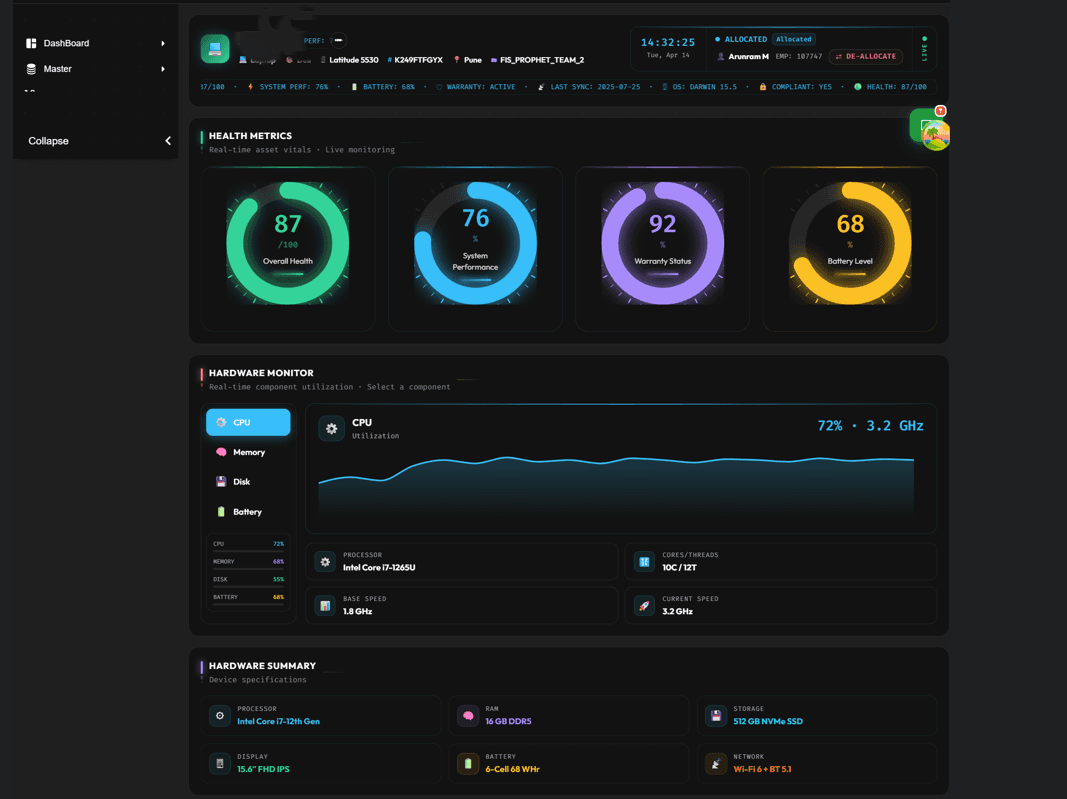1067x799 pixels.
Task: Click the Battery Level 68 gauge
Action: 850,243
